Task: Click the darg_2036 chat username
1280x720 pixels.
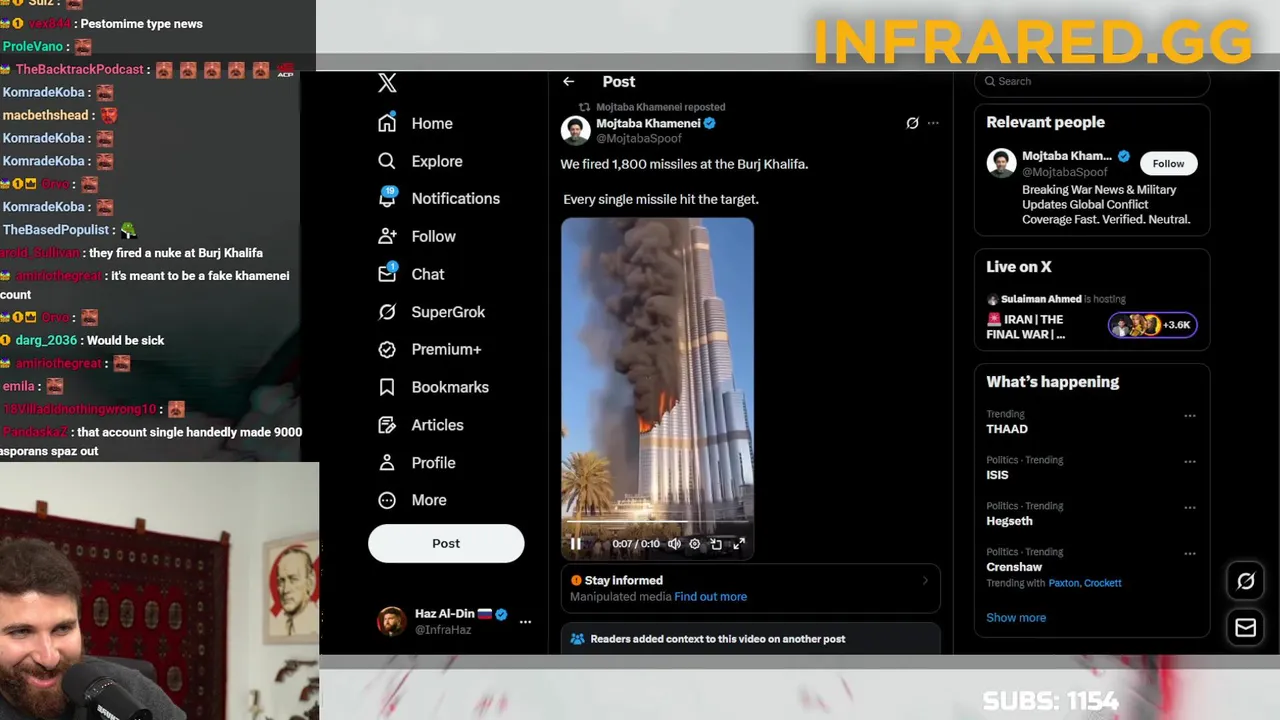Action: (x=46, y=341)
